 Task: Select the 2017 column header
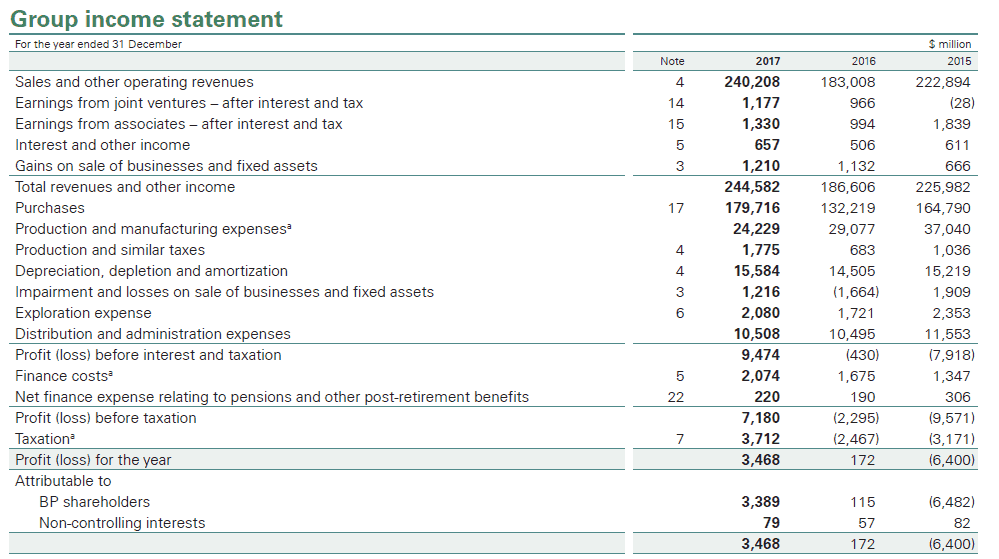(x=767, y=61)
